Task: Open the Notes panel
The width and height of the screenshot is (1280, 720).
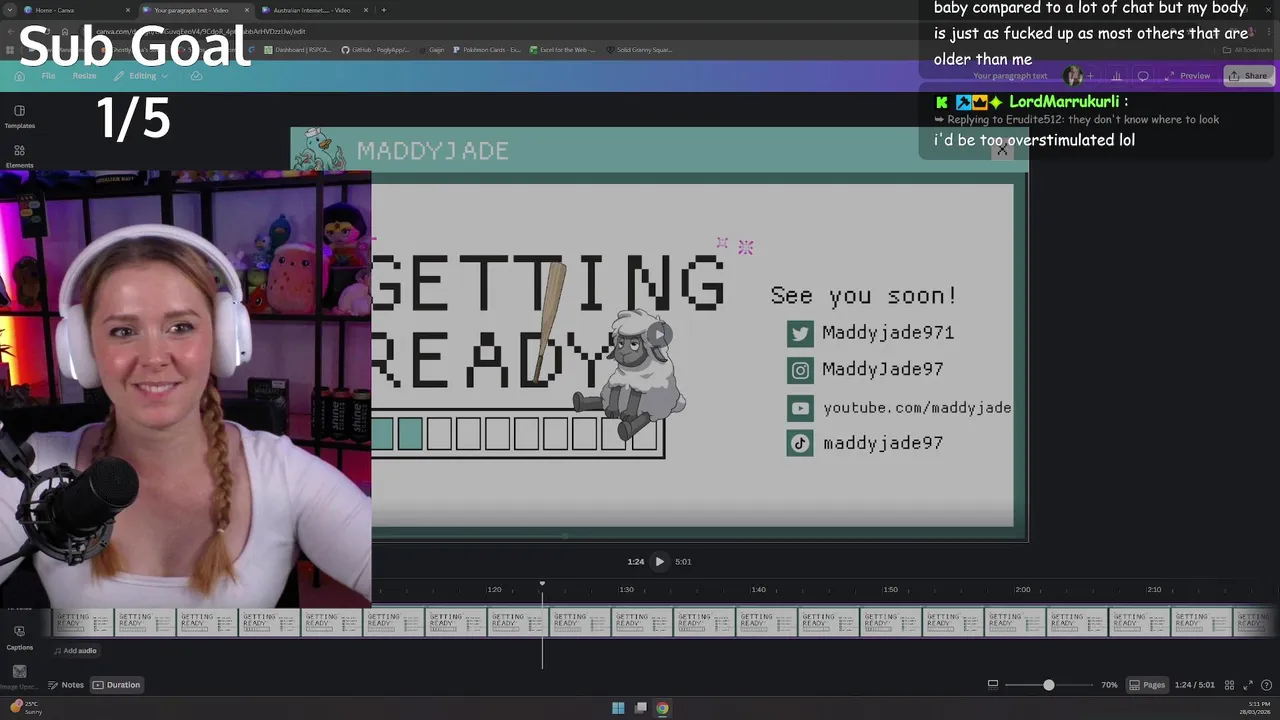Action: point(66,685)
